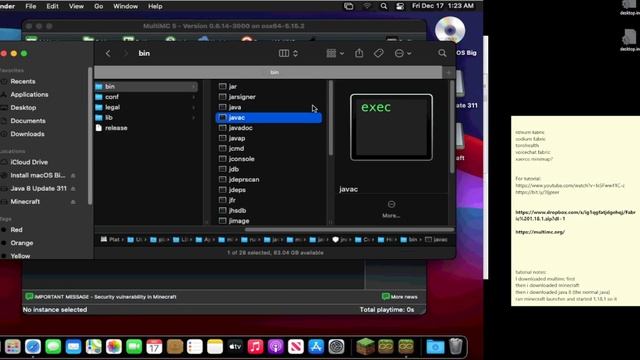
Task: Open the dropbox.com link in sticky note
Action: click(575, 216)
